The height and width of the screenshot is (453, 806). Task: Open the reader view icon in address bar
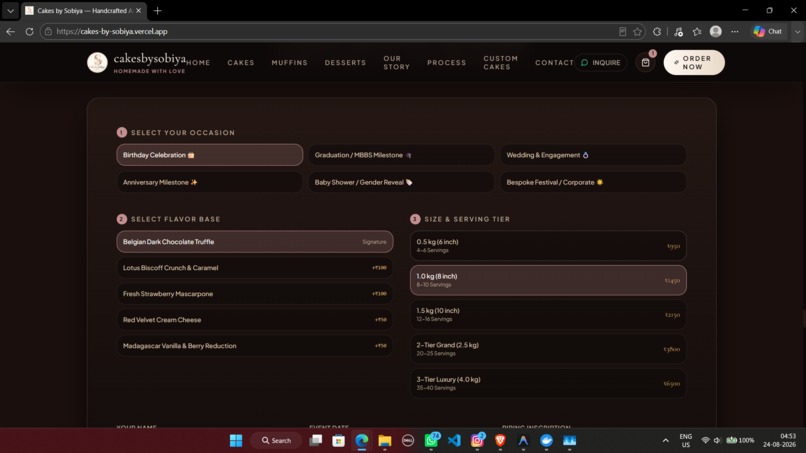(x=622, y=31)
